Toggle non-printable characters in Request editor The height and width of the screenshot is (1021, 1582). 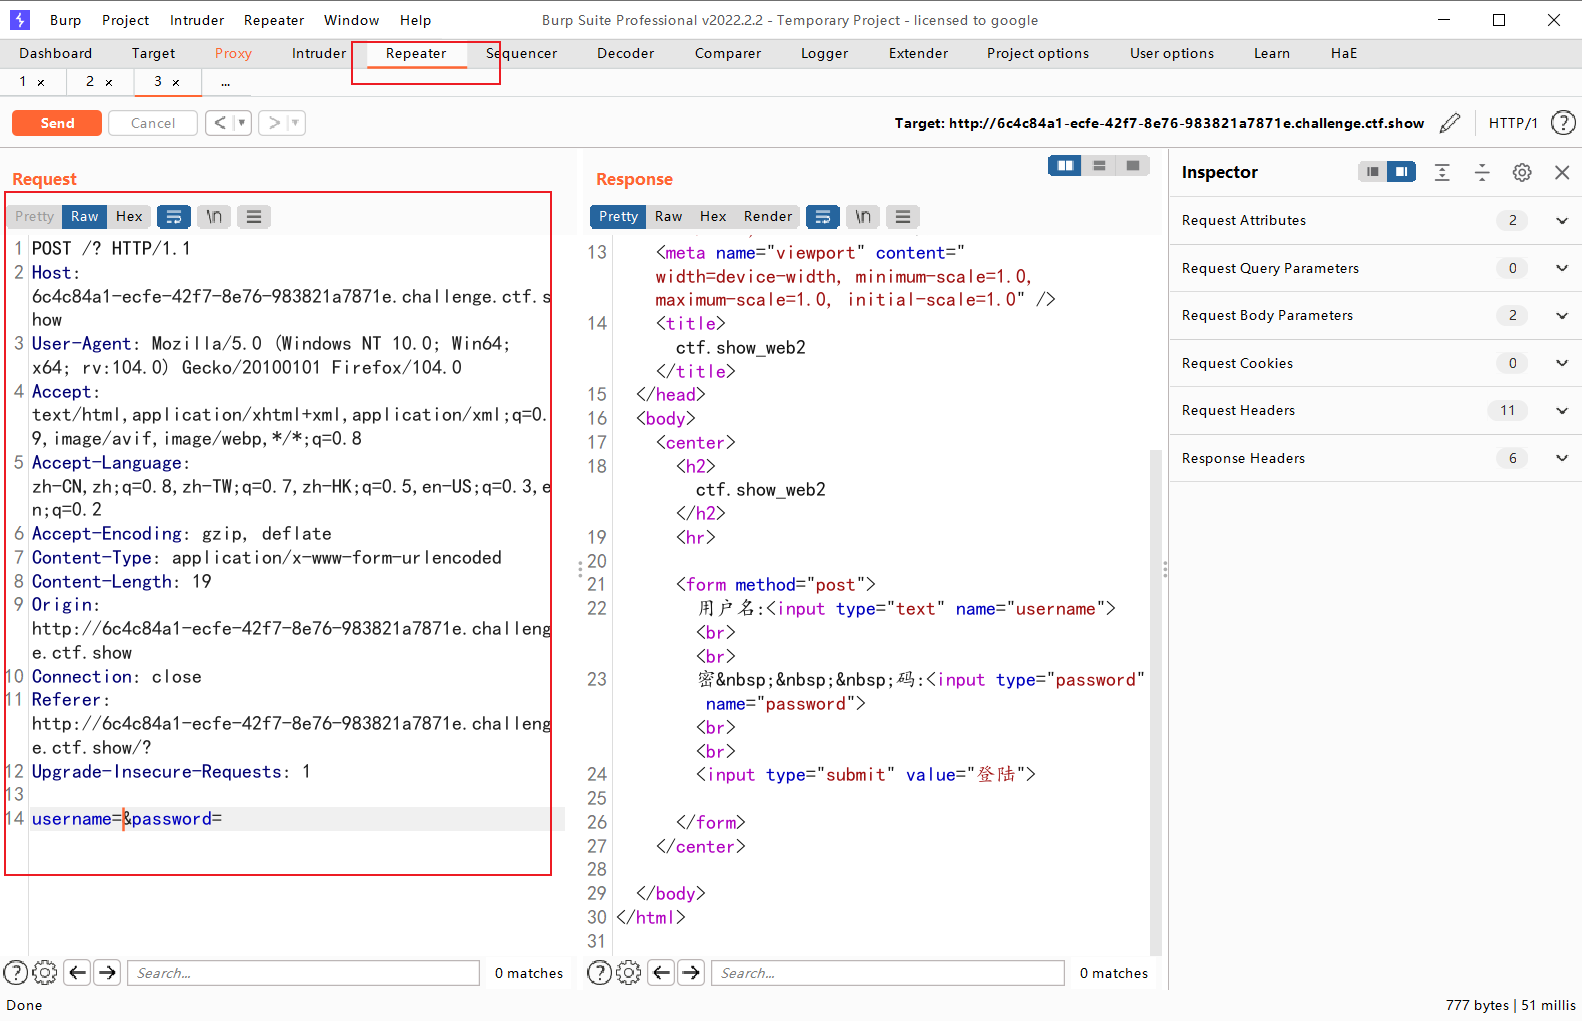[214, 216]
